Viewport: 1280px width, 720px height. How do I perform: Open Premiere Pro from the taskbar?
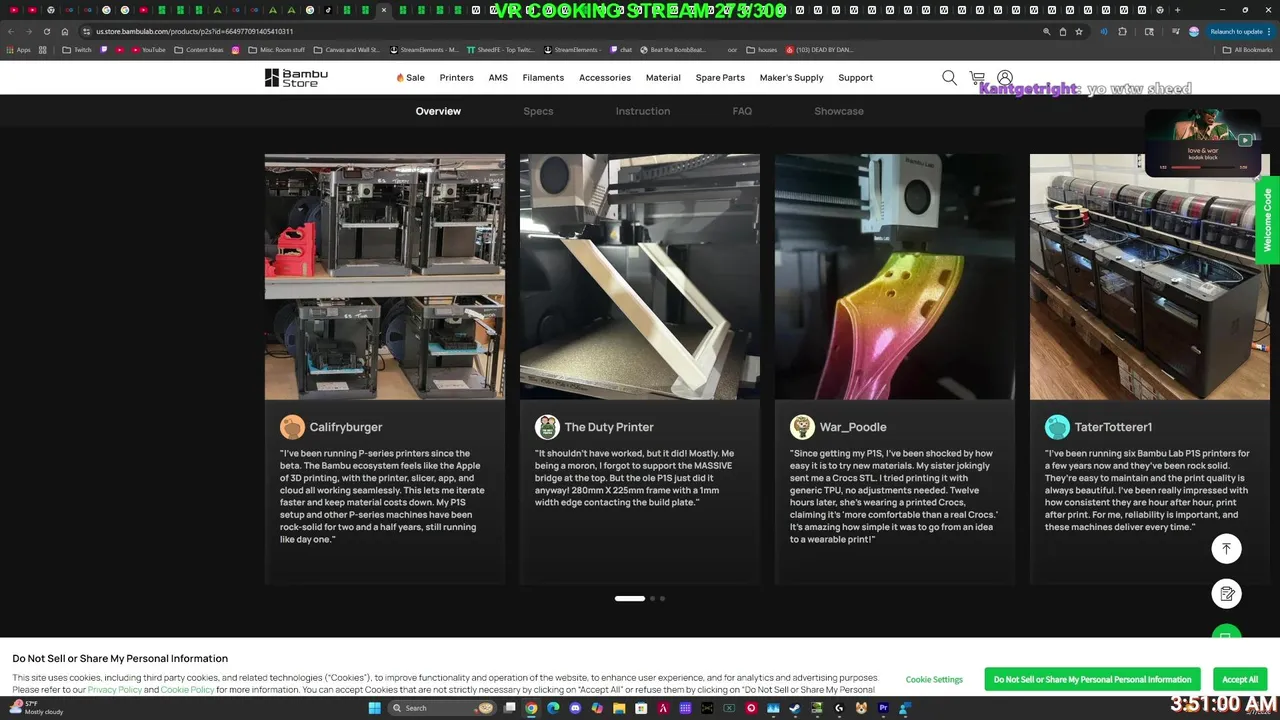[883, 708]
